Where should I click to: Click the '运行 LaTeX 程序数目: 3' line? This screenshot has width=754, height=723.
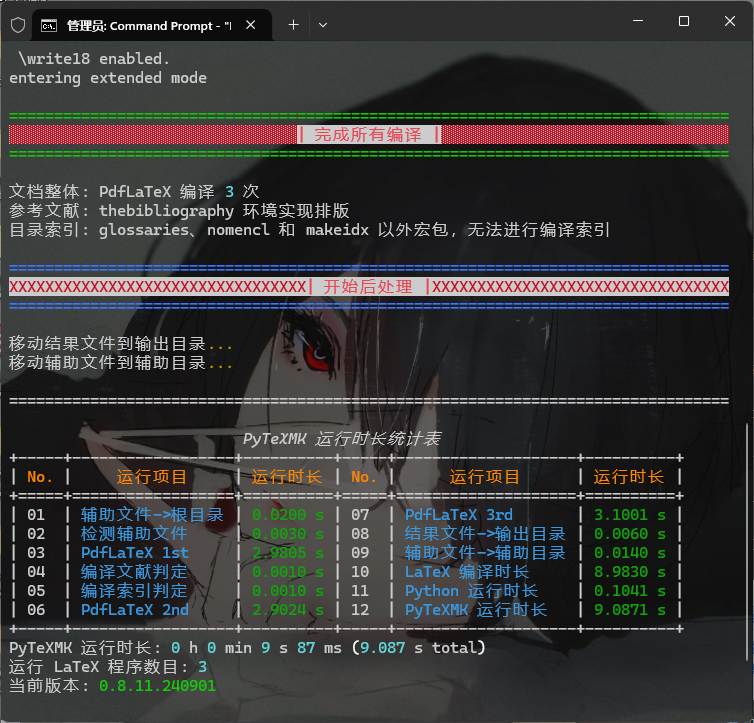pos(108,667)
